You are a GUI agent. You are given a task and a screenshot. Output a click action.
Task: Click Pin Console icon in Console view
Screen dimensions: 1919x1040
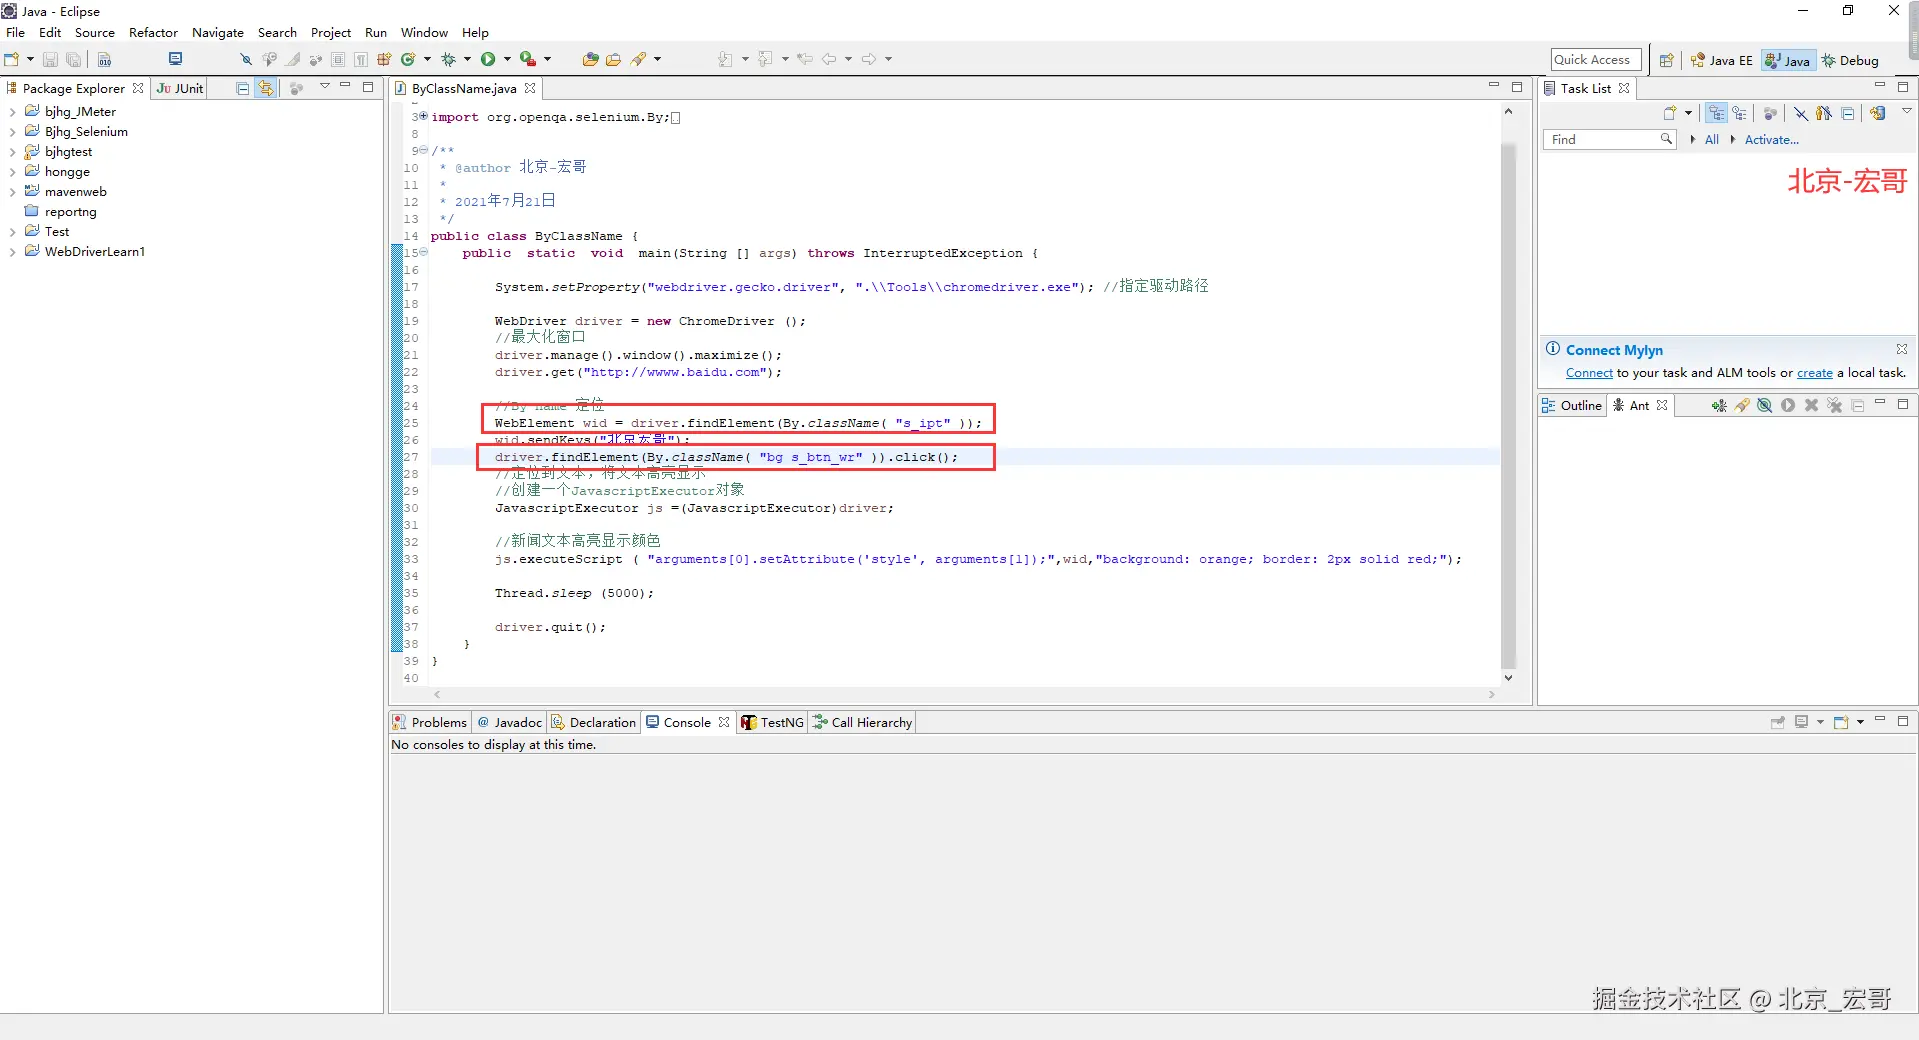pyautogui.click(x=1777, y=722)
